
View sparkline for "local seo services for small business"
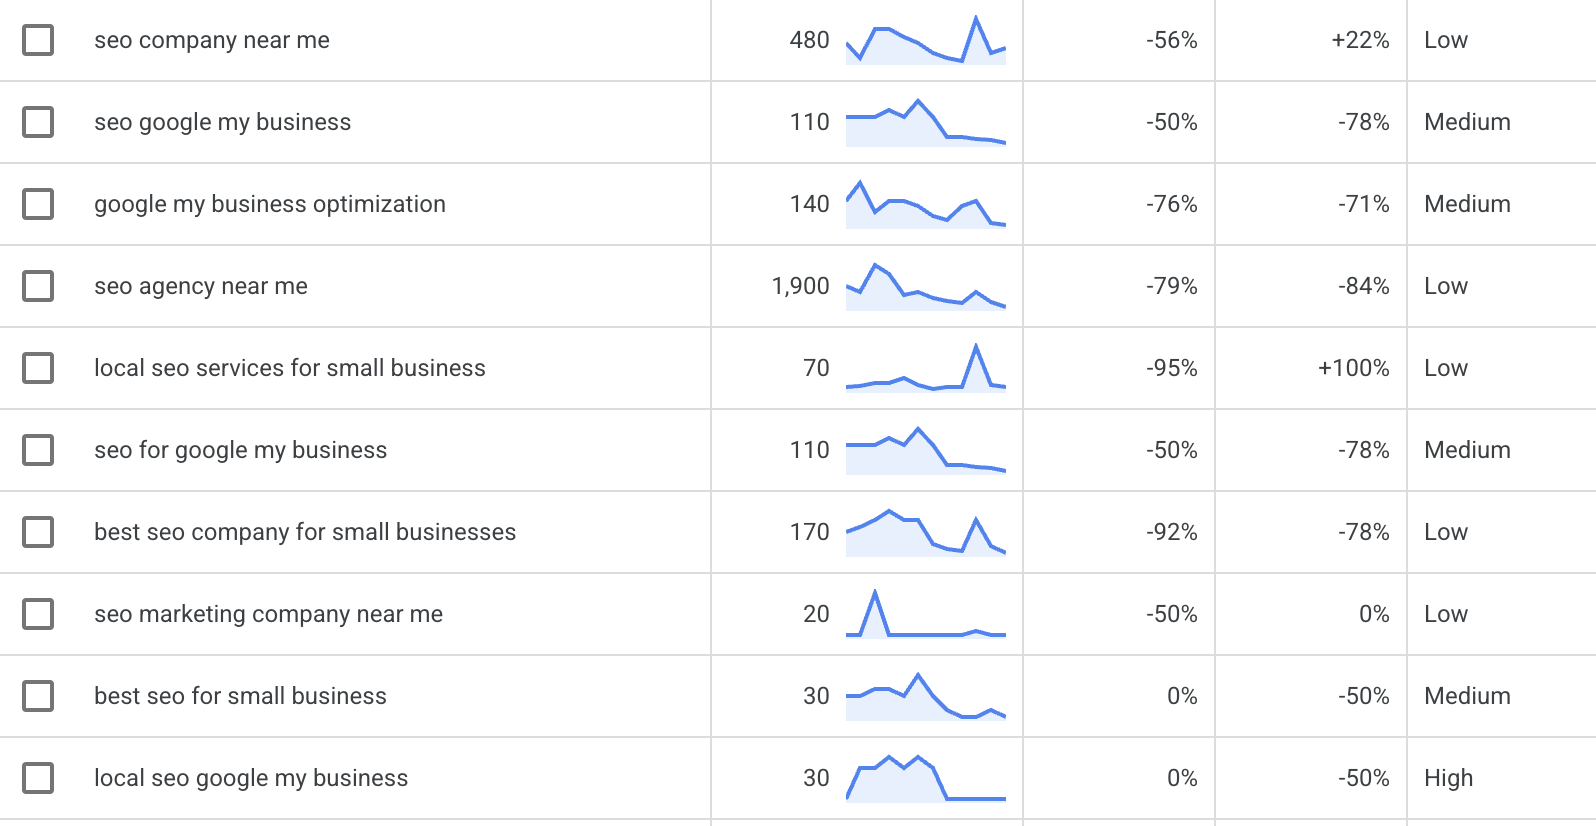tap(925, 368)
